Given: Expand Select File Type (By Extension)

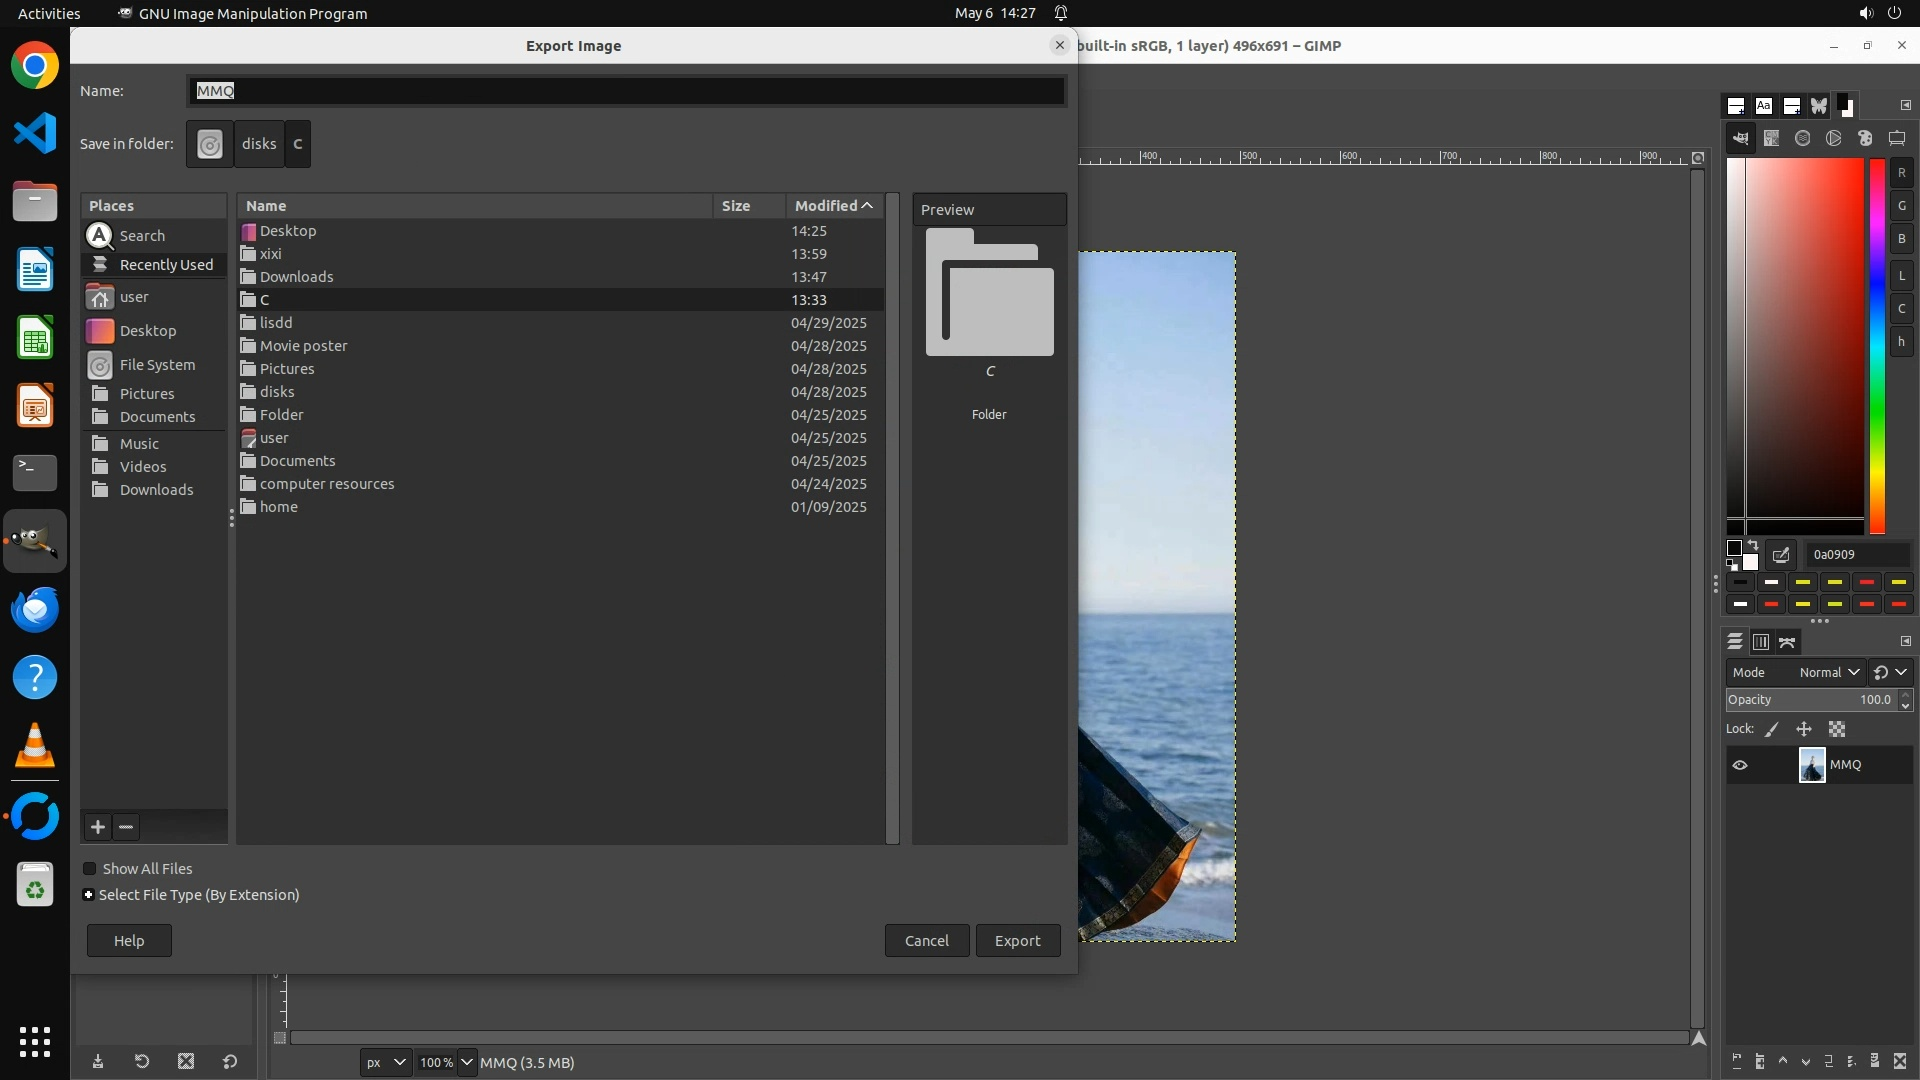Looking at the screenshot, I should pos(89,895).
